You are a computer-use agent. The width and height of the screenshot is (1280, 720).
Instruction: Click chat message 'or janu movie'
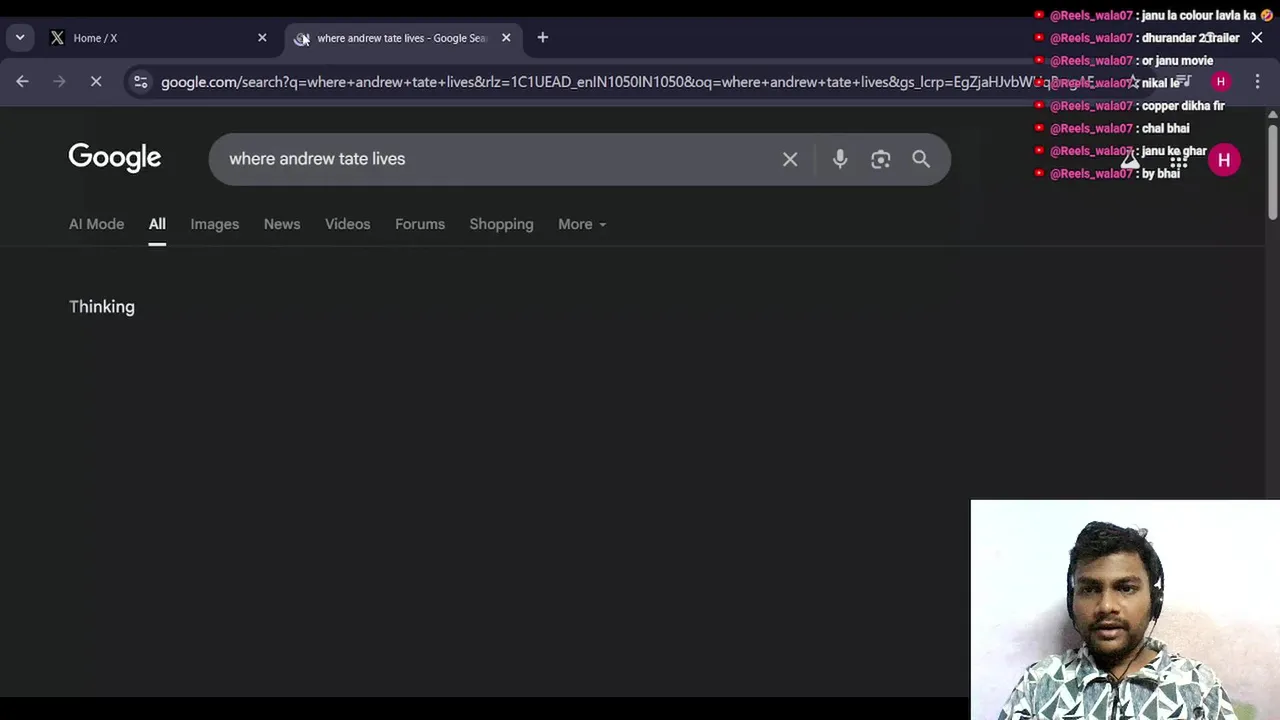[x=1177, y=61]
